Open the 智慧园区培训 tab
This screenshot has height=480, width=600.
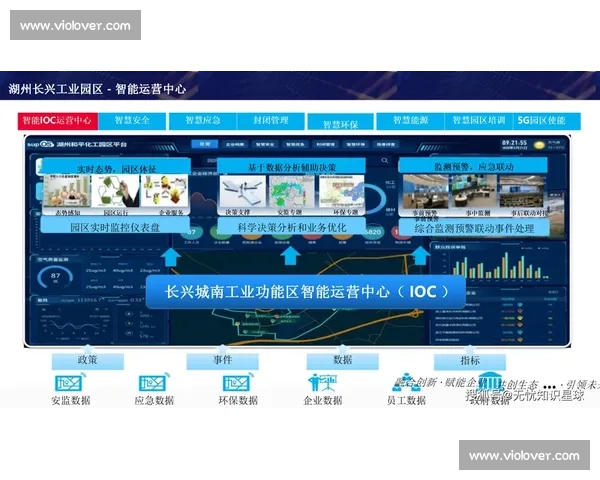pos(478,121)
